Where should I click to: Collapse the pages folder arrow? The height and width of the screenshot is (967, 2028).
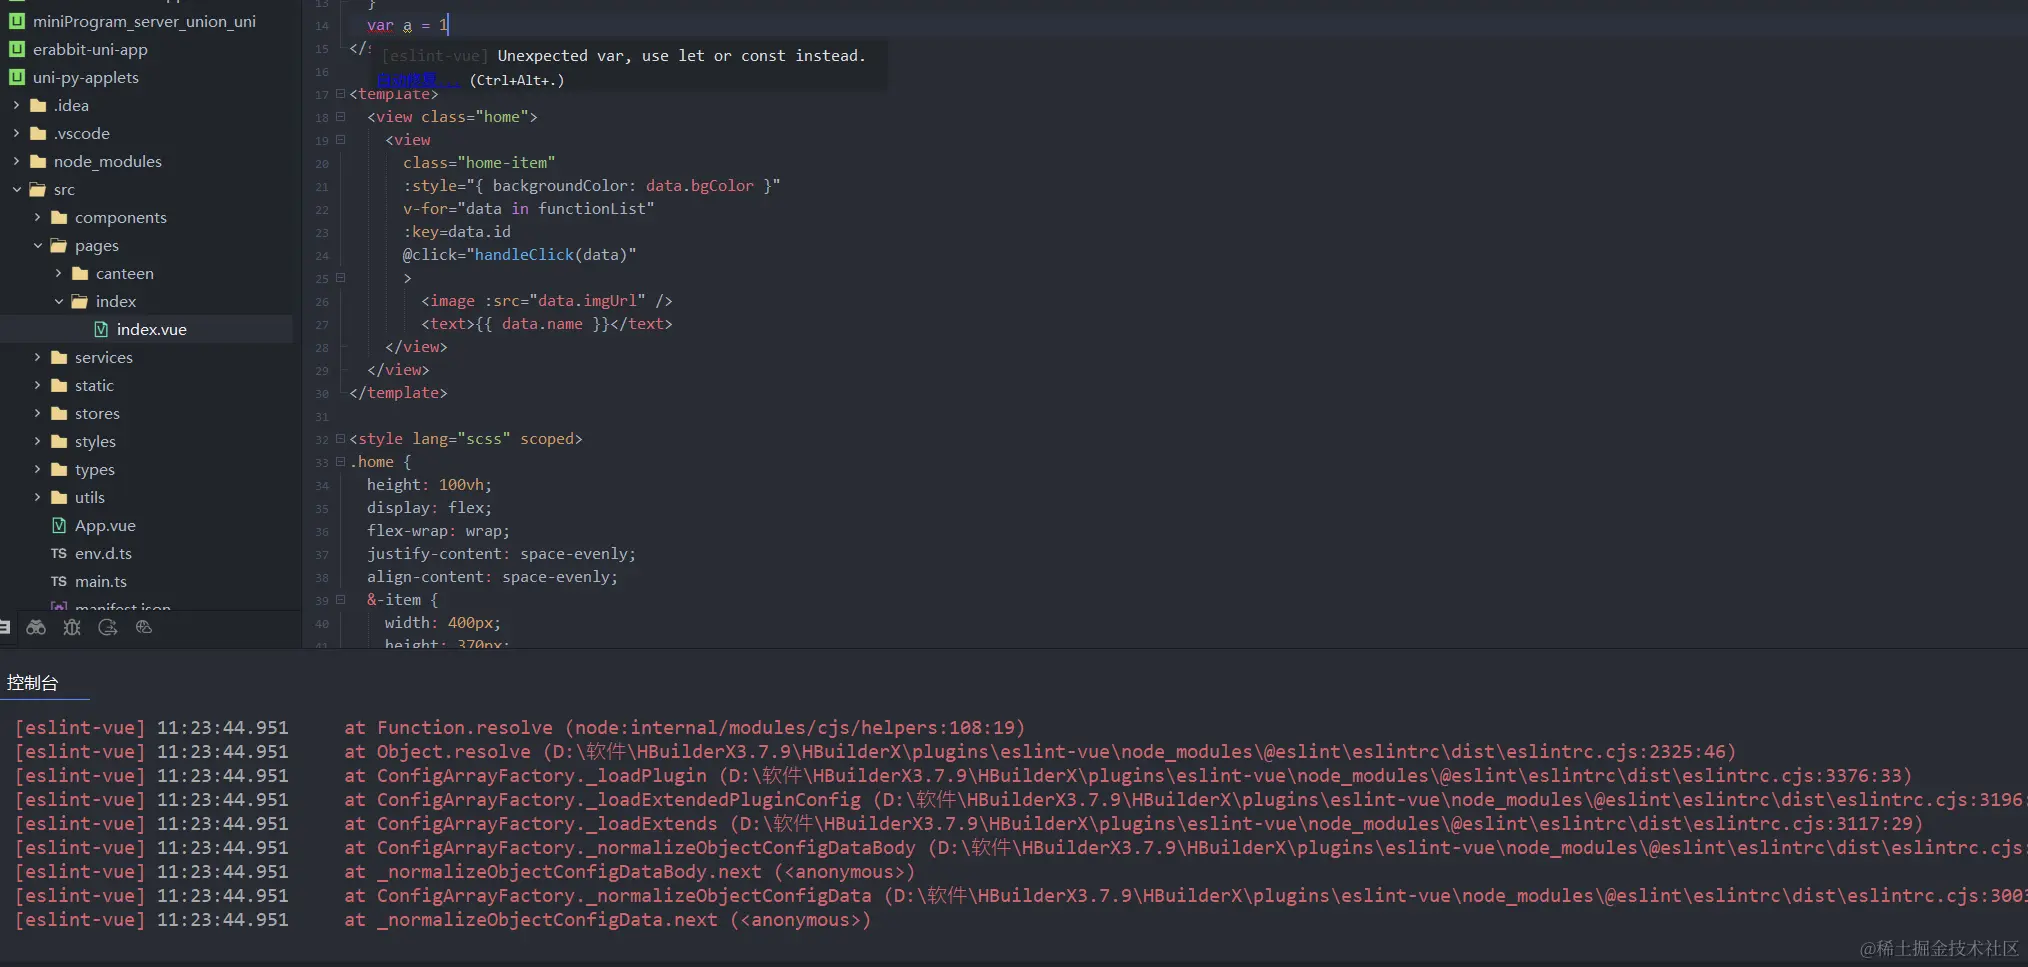pyautogui.click(x=37, y=245)
